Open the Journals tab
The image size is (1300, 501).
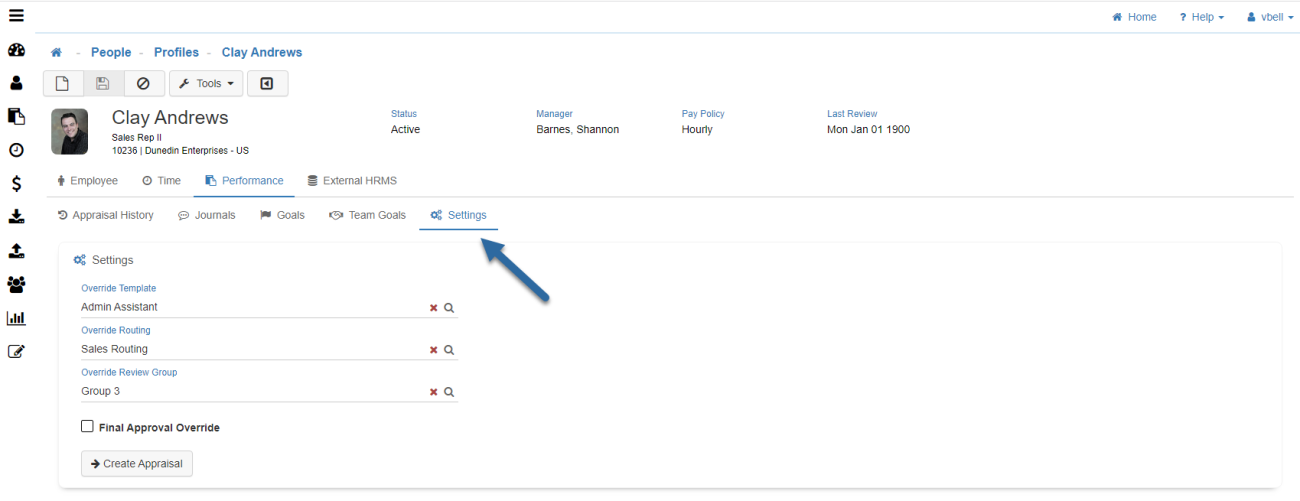coord(207,215)
